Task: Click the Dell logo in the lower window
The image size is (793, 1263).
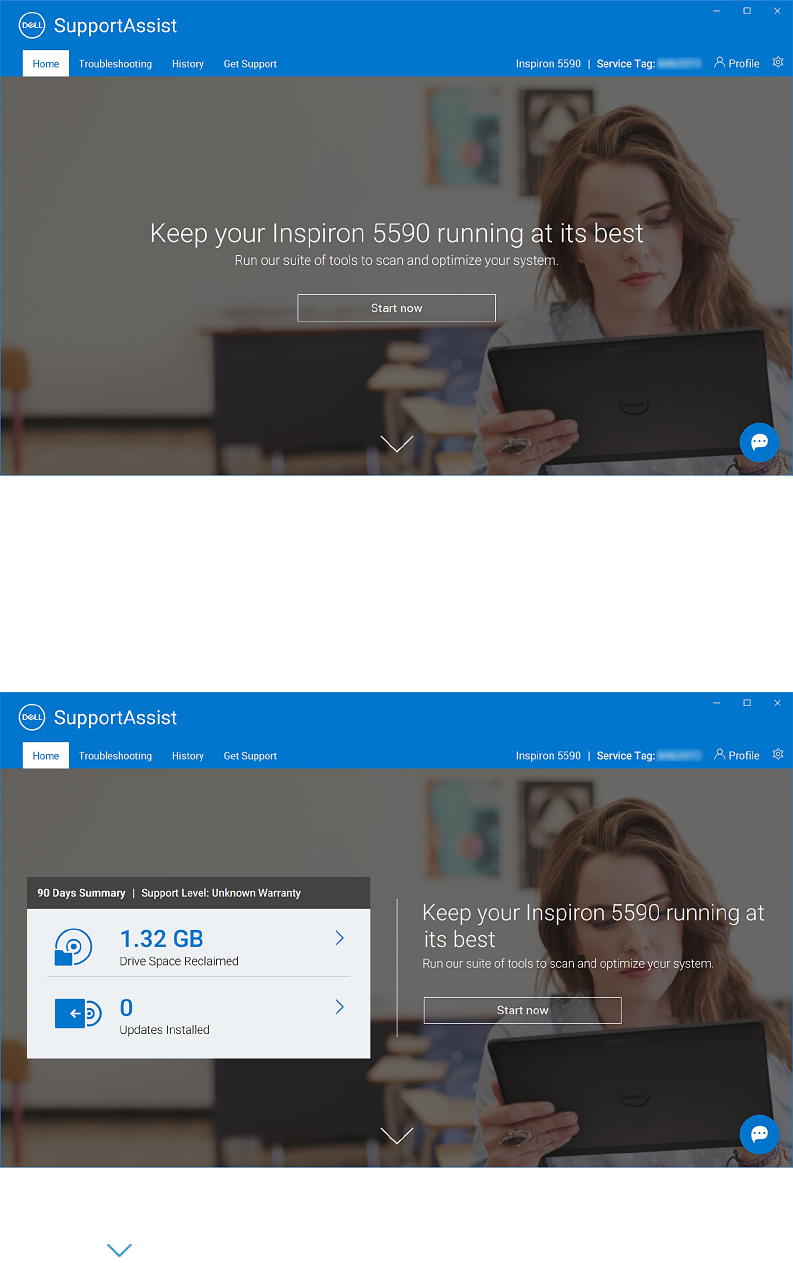Action: 31,718
